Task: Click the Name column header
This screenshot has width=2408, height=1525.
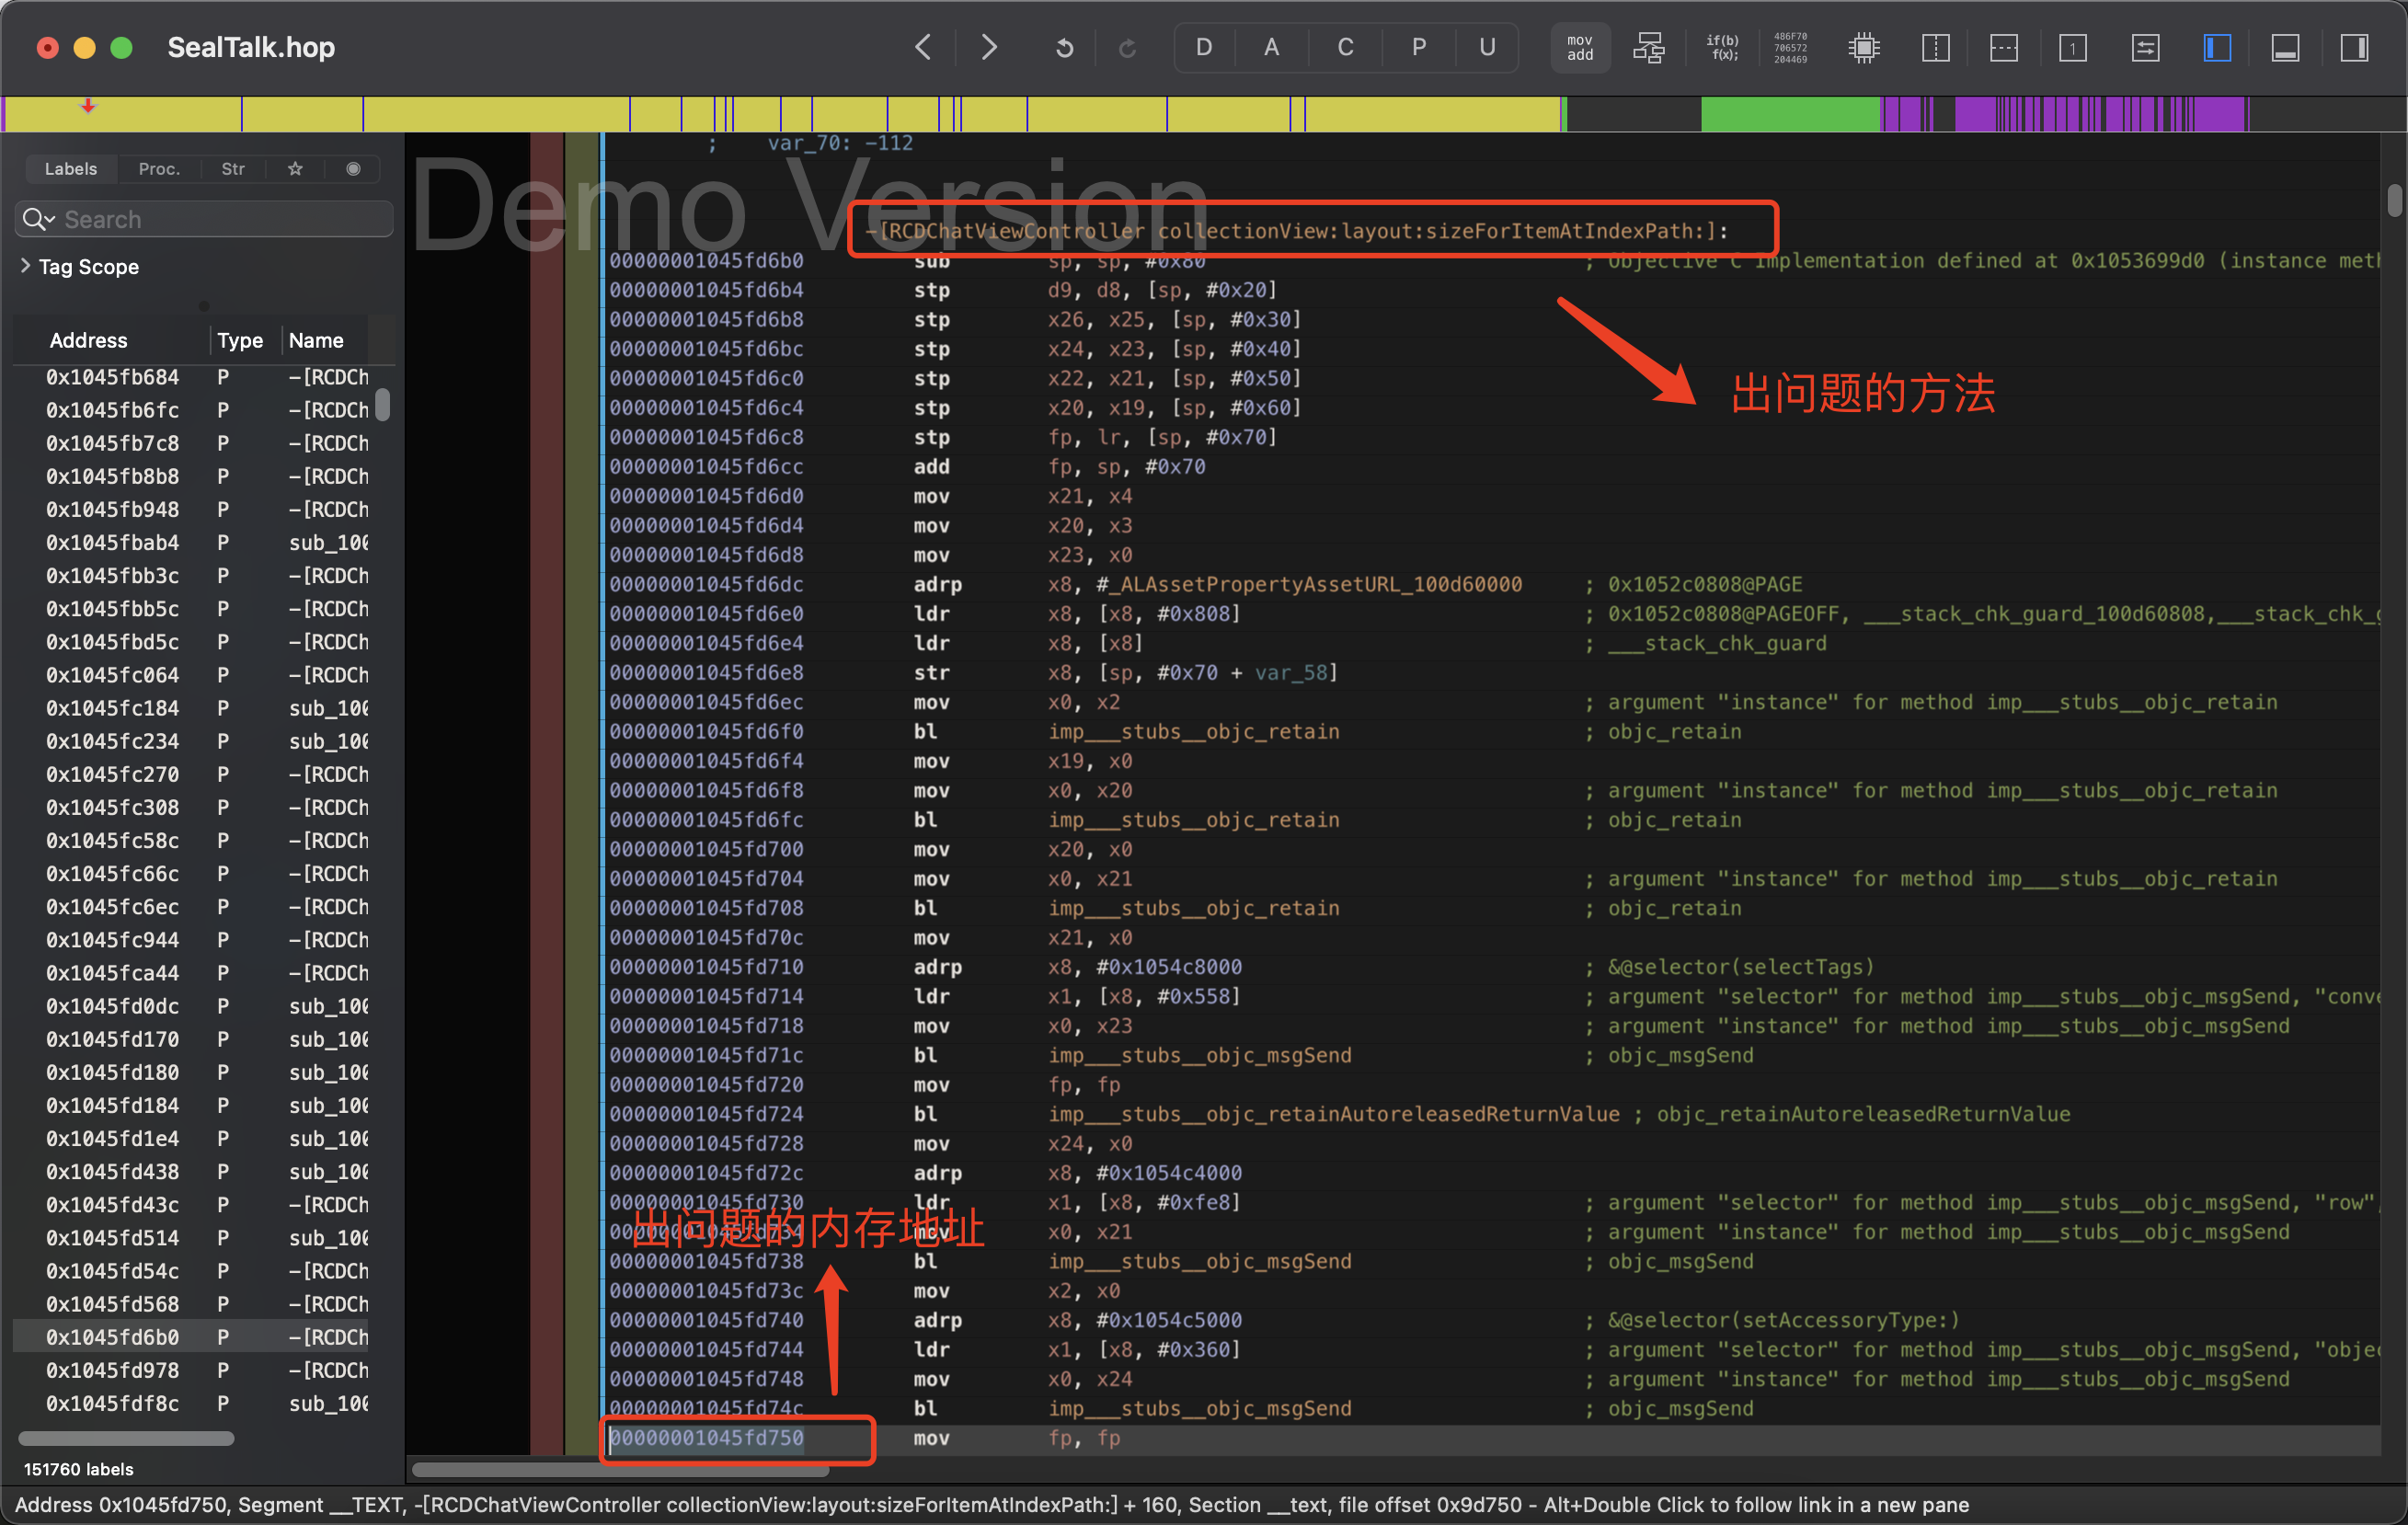Action: click(316, 340)
